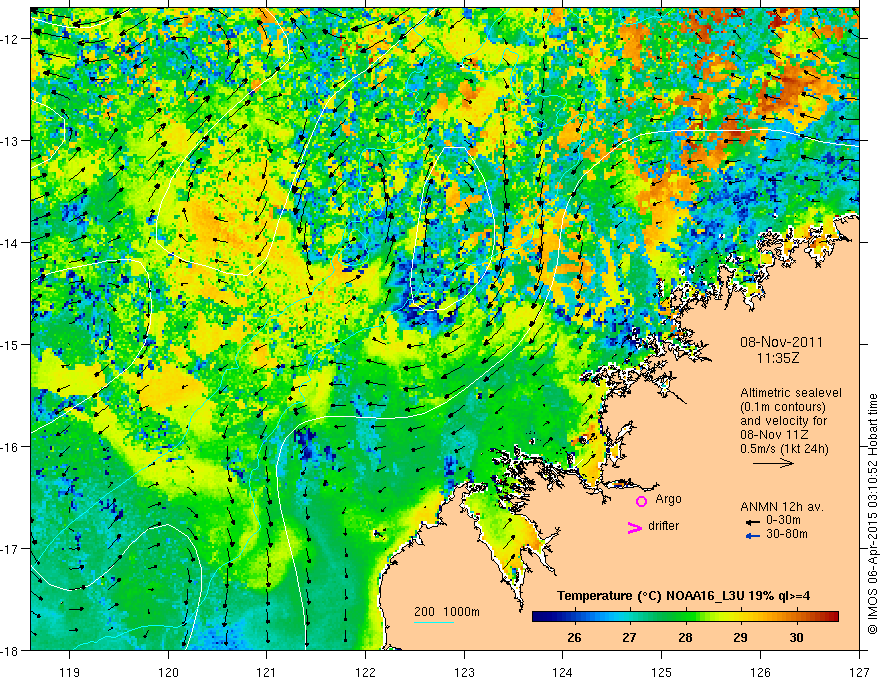This screenshot has width=880, height=680.
Task: Click longitude axis label 125
Action: click(662, 672)
